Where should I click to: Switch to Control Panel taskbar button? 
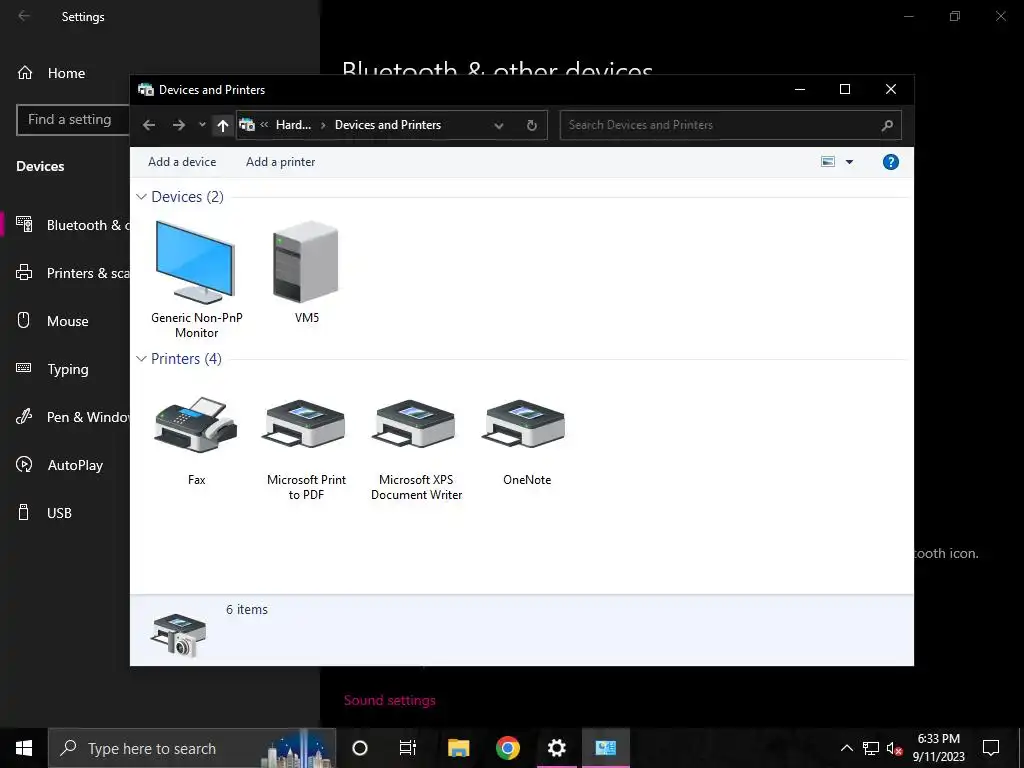pyautogui.click(x=605, y=748)
